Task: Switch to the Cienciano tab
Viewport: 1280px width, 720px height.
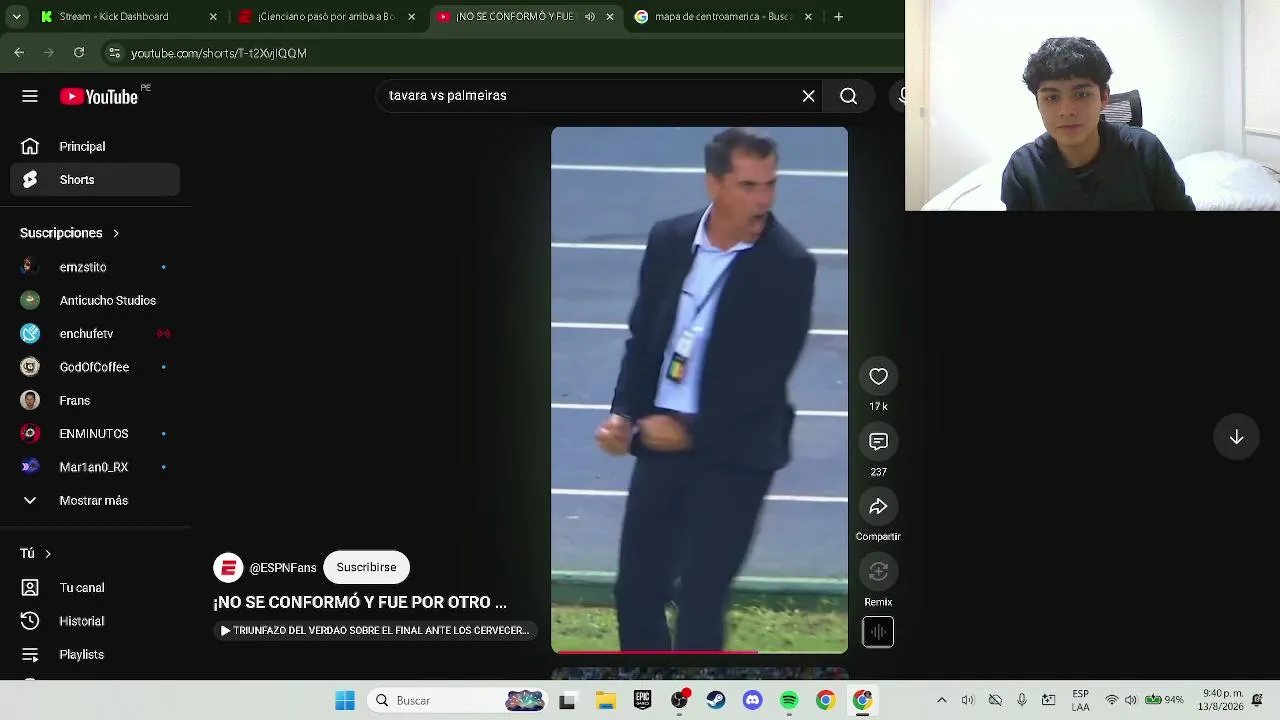Action: 325,17
